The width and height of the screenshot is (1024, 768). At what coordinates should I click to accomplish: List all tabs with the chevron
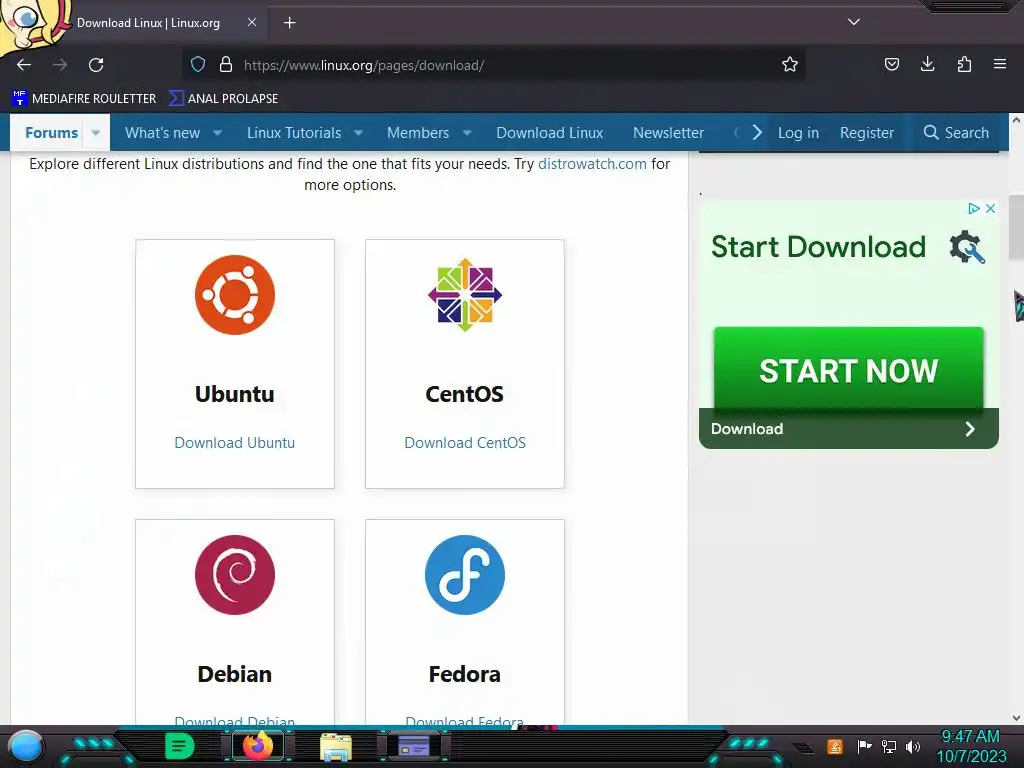tap(854, 22)
